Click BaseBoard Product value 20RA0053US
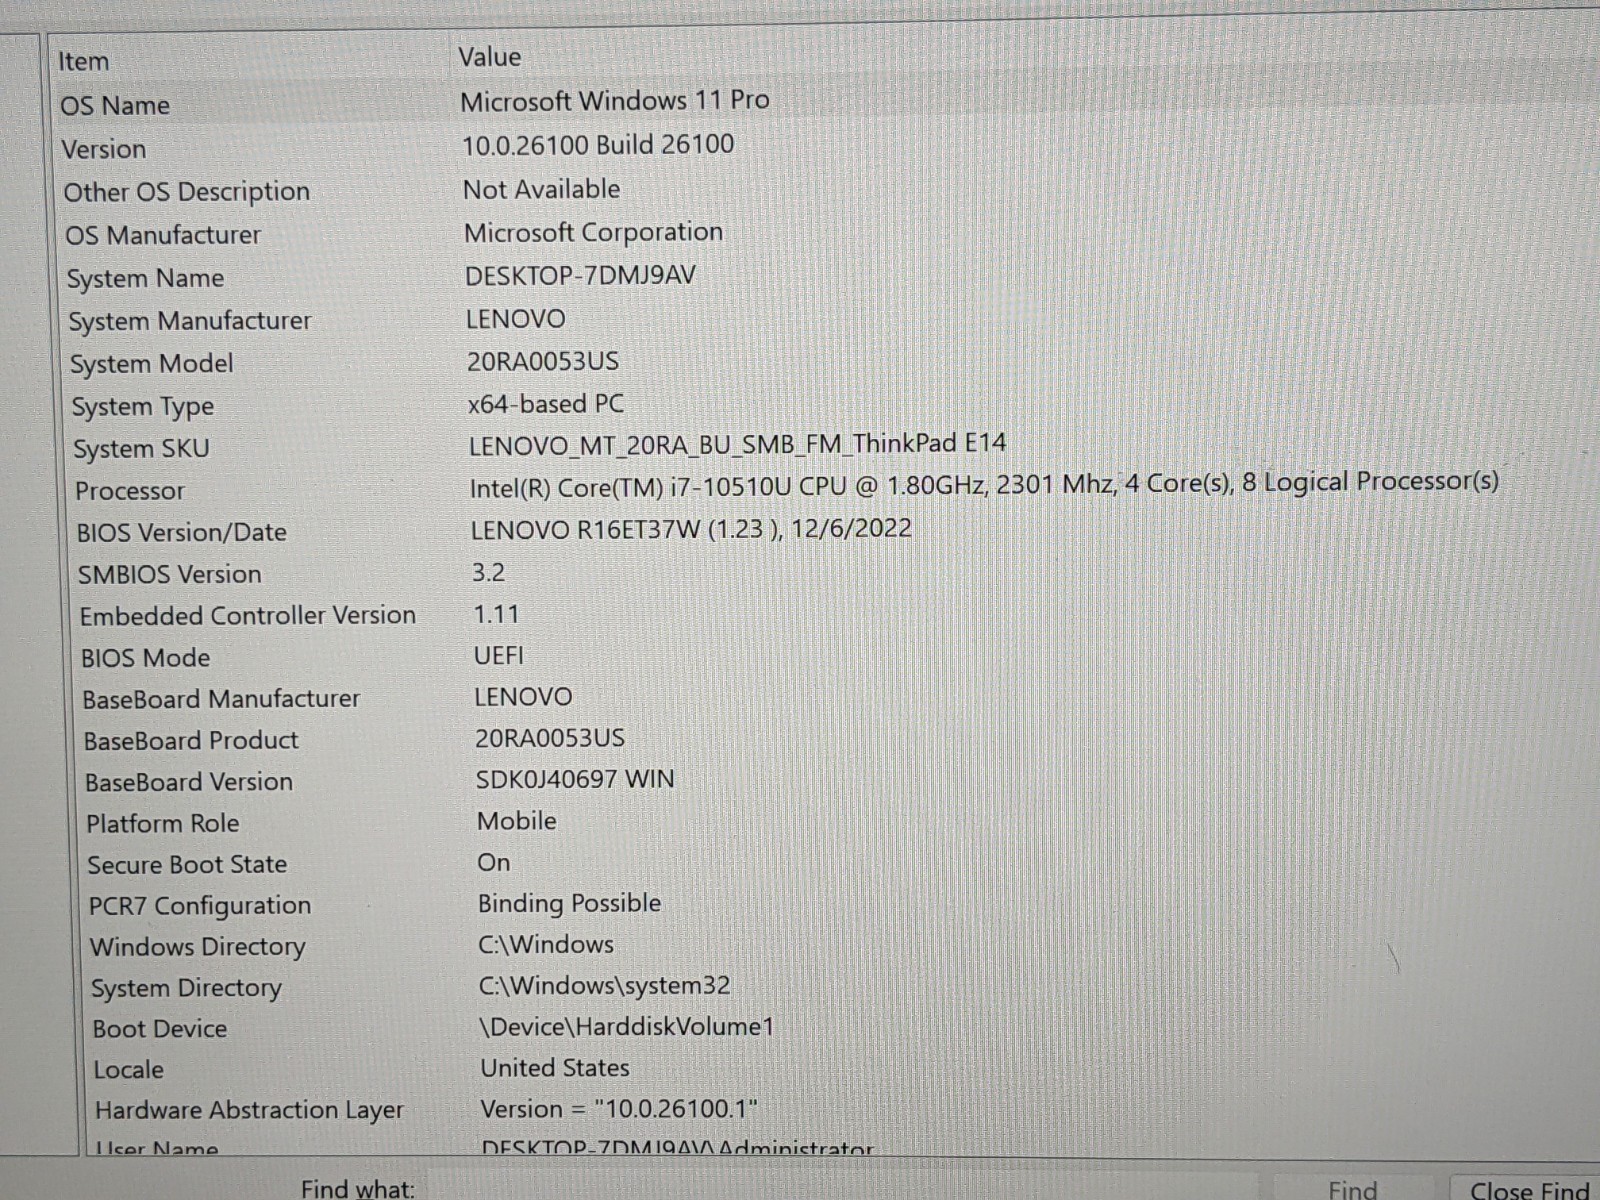 pyautogui.click(x=550, y=739)
